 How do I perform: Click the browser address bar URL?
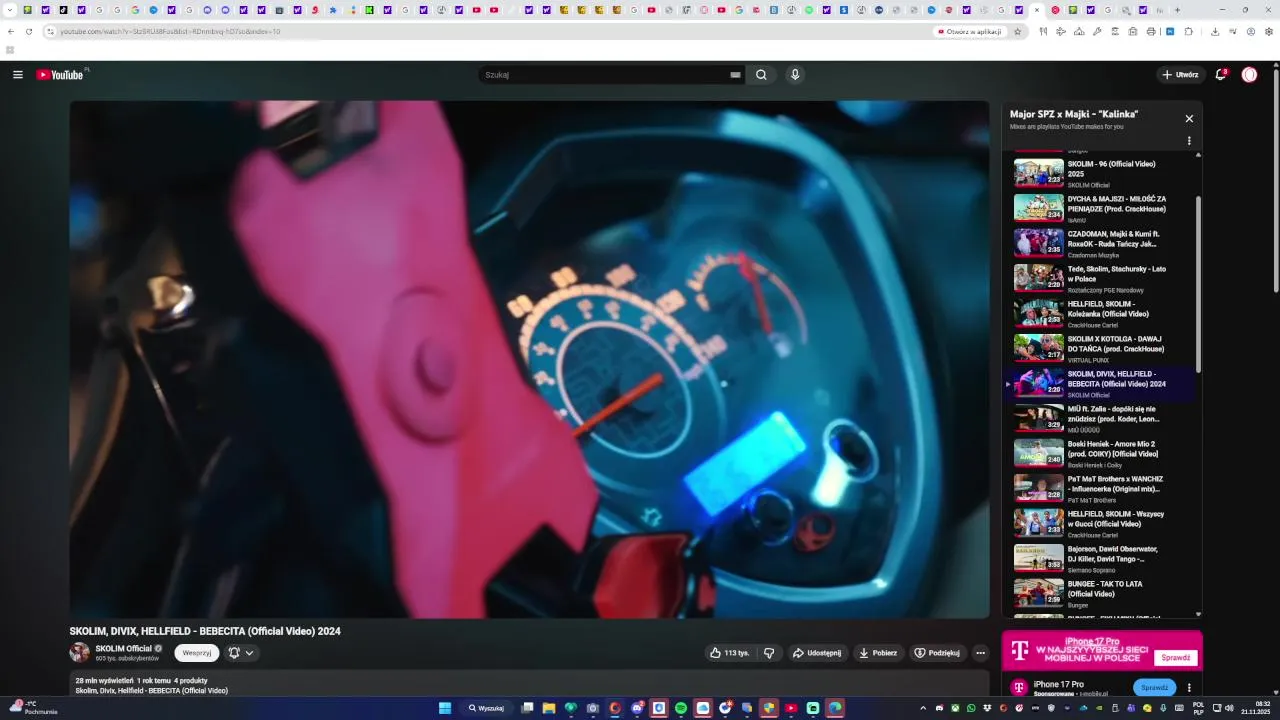point(170,32)
